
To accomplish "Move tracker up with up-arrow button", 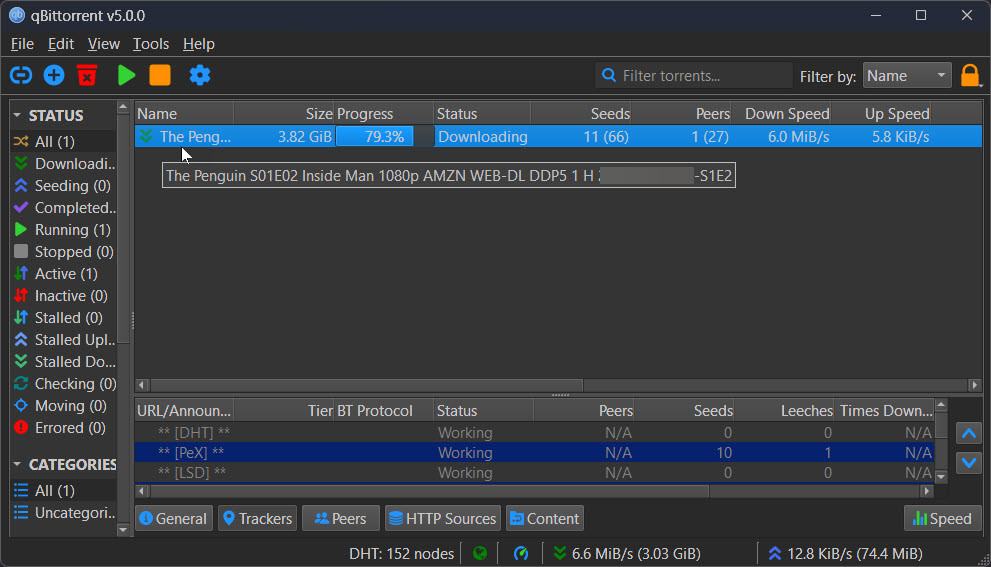I will 969,434.
